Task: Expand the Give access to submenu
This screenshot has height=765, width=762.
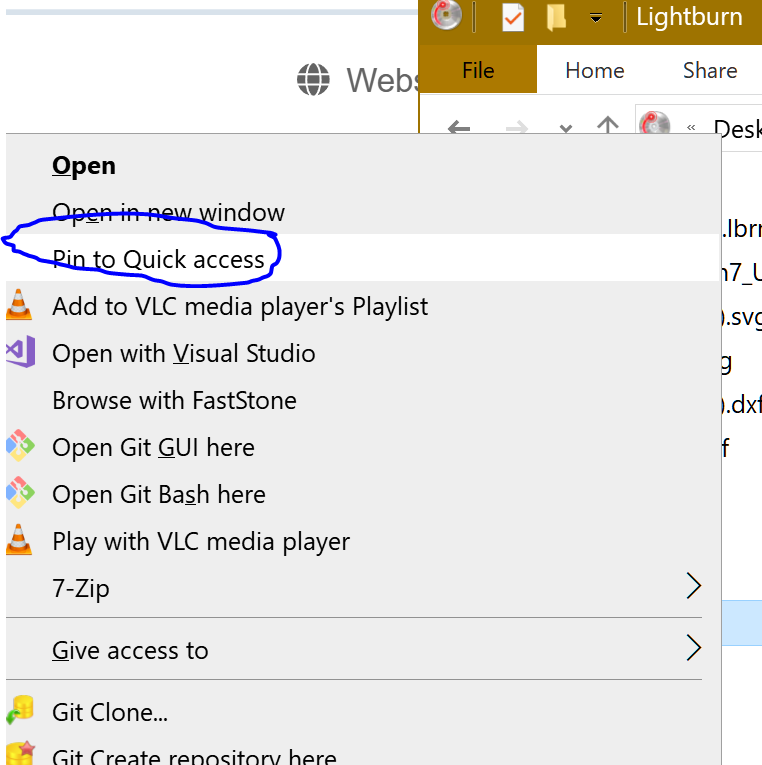Action: [x=693, y=649]
